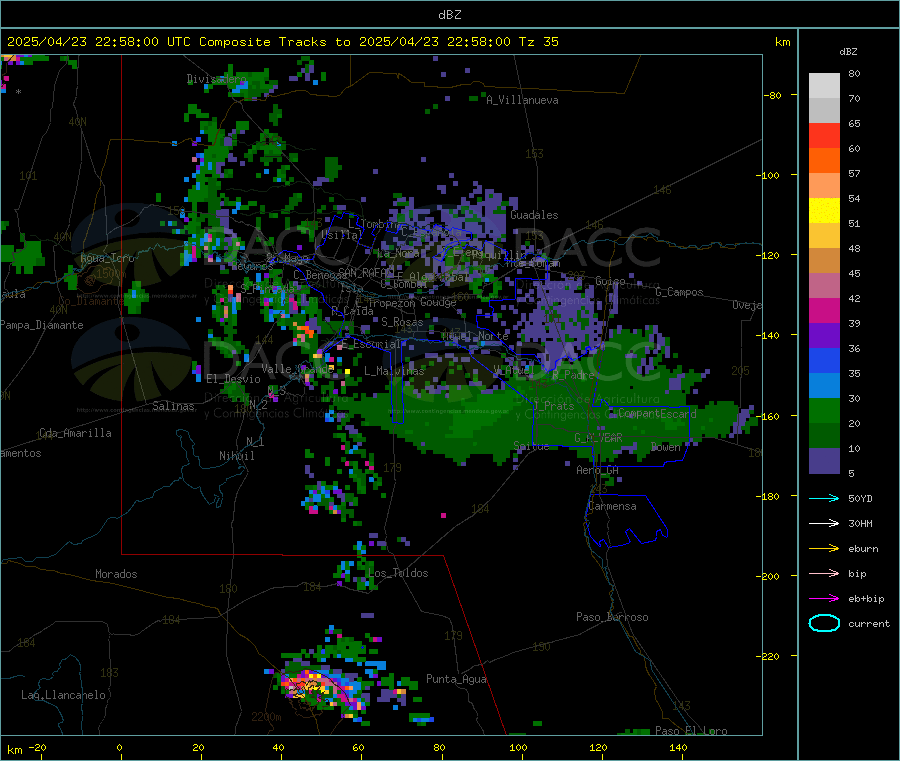Click the '80' value on the dBZ scale
The image size is (900, 761).
coord(854,73)
